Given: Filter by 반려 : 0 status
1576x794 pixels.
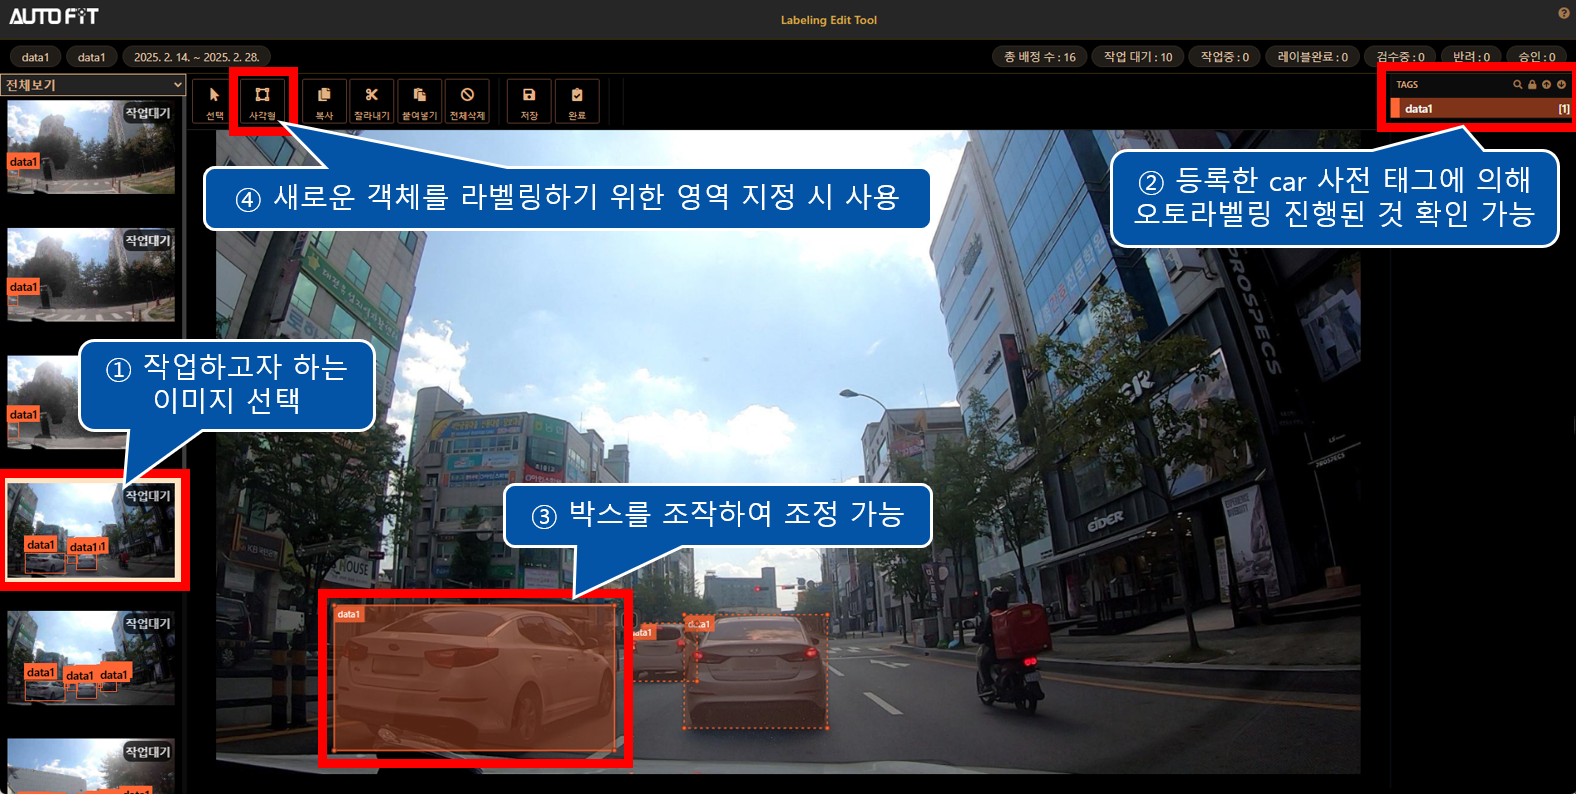Looking at the screenshot, I should coord(1471,57).
